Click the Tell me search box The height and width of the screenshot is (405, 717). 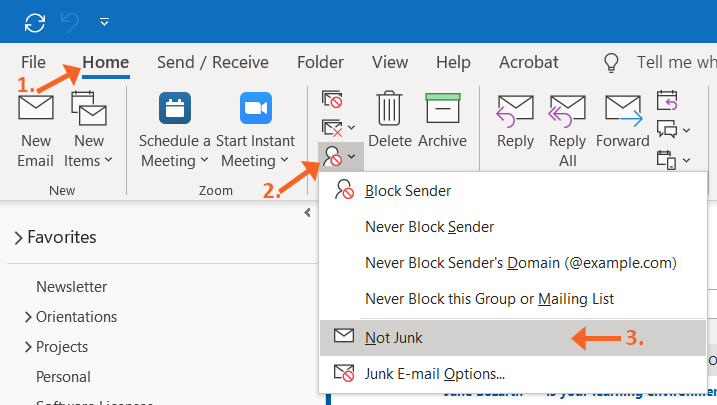point(676,62)
